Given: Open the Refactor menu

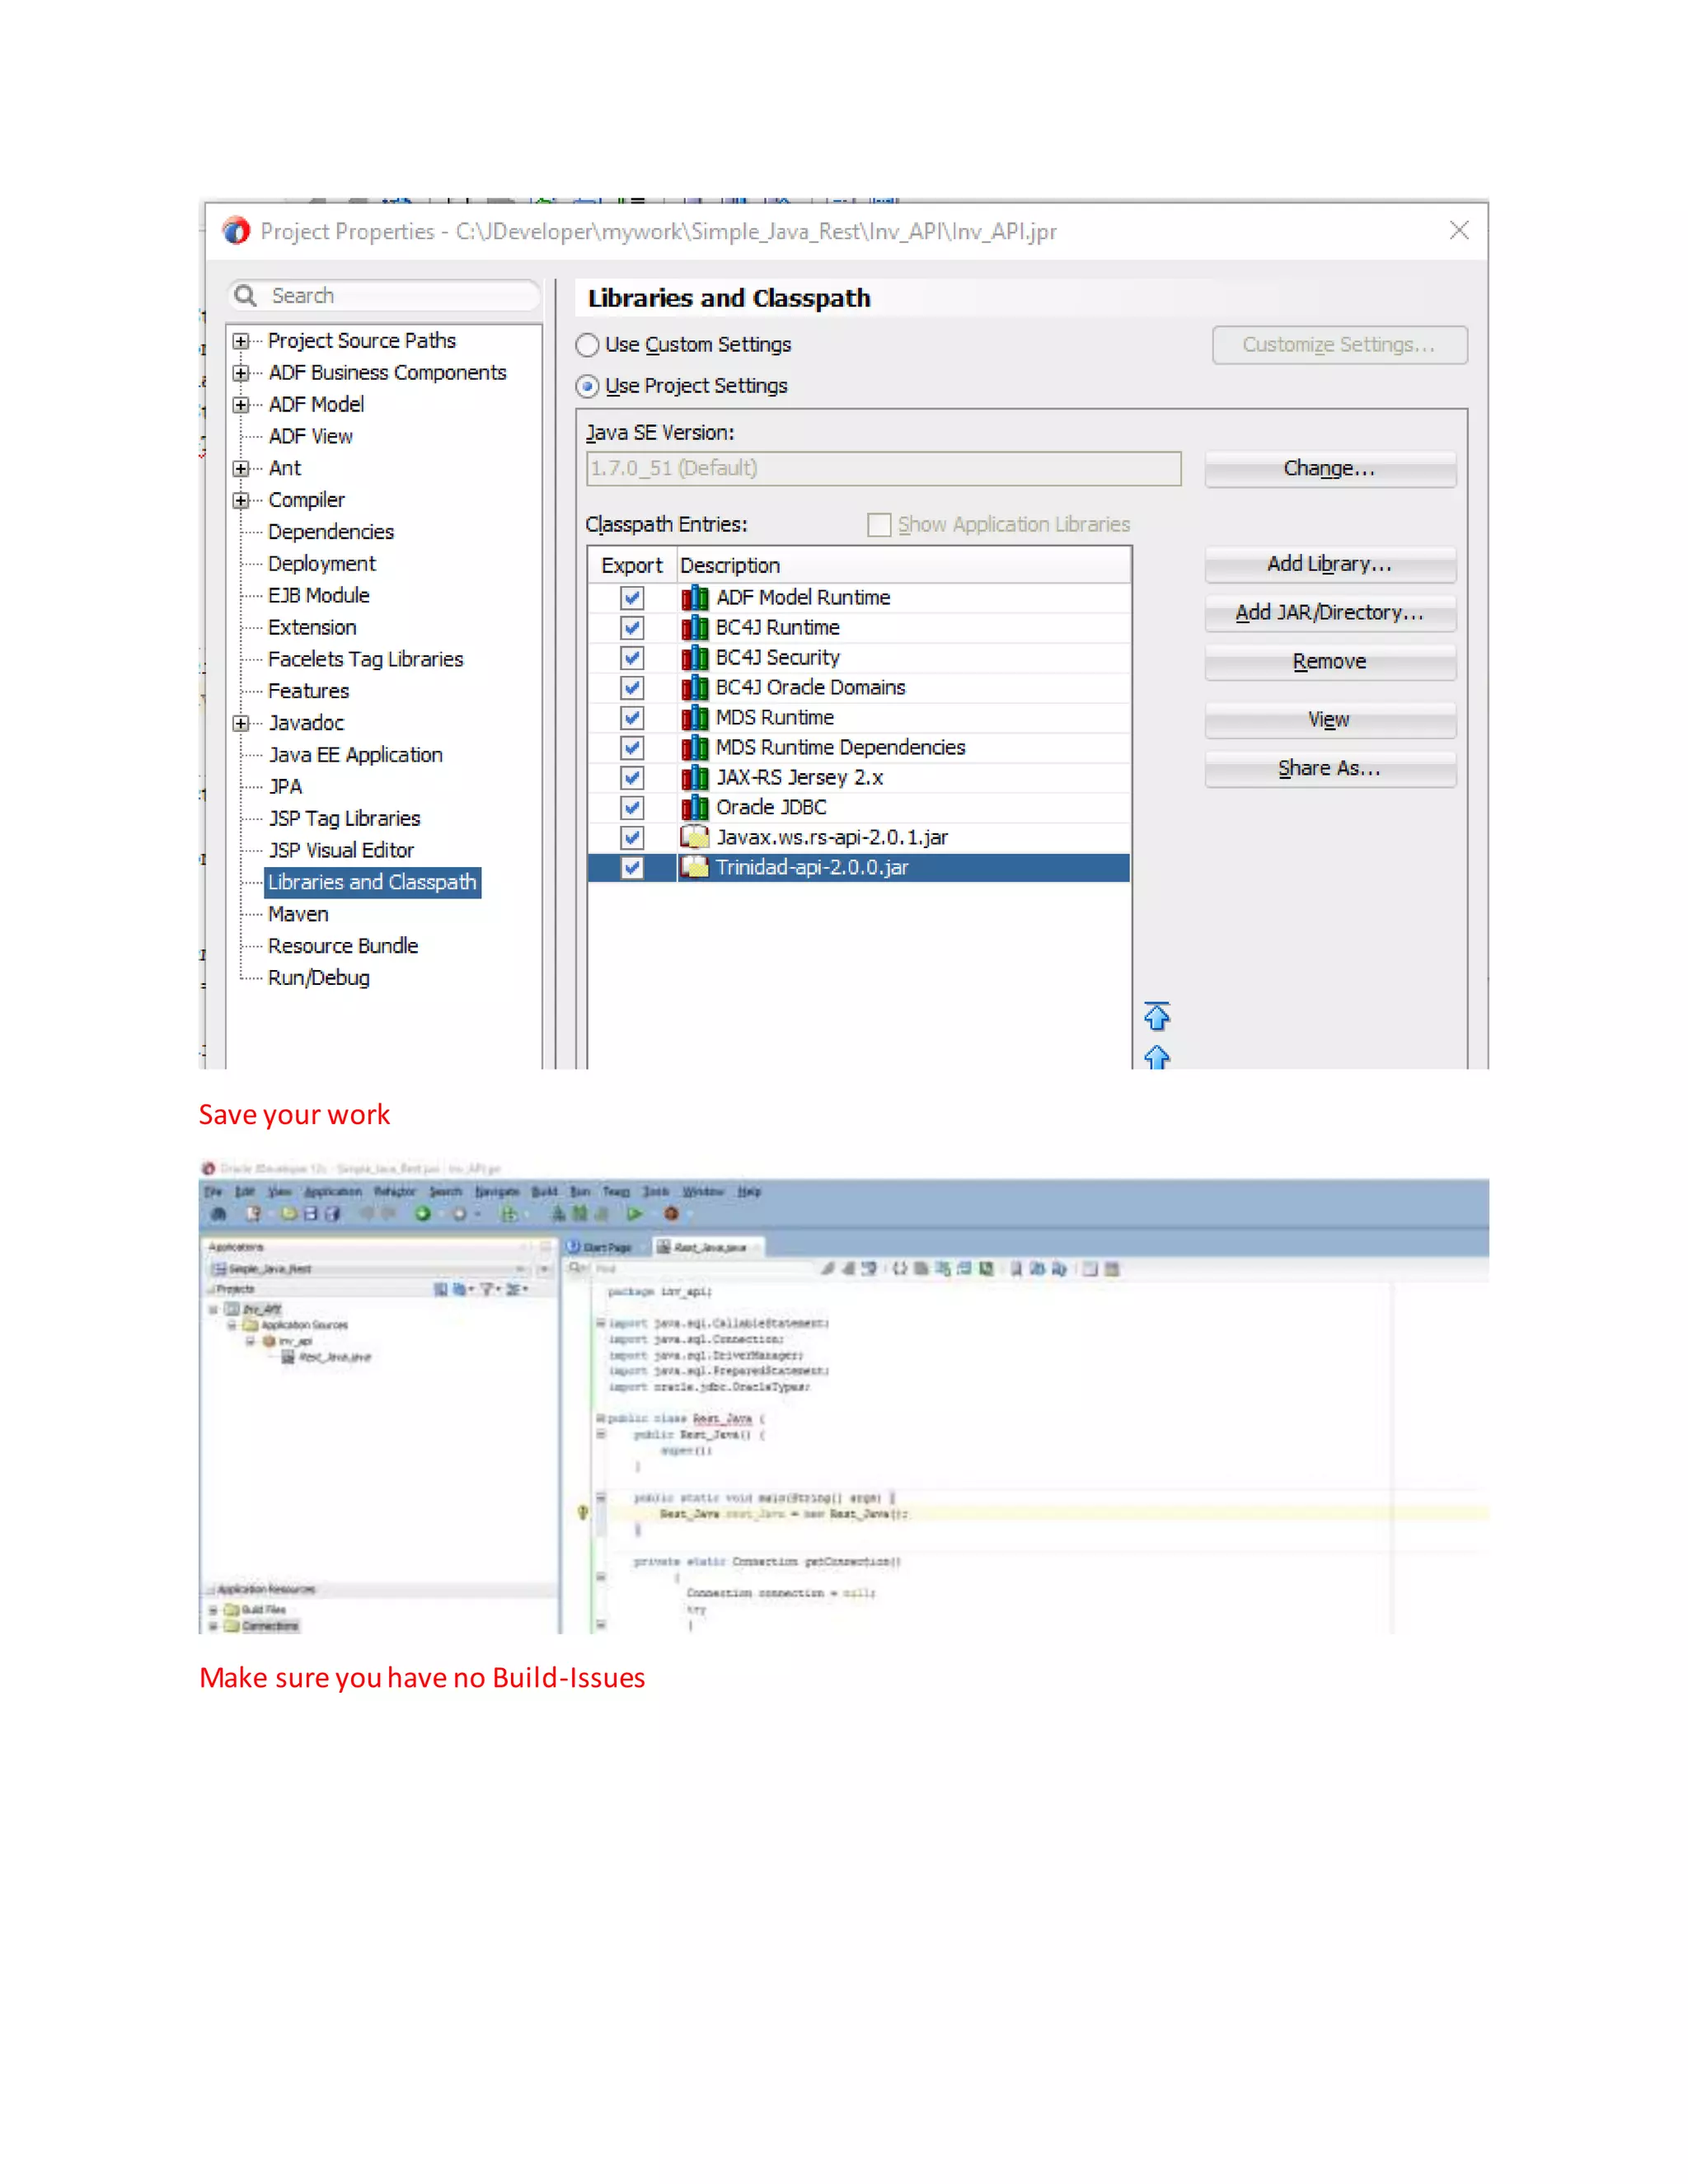Looking at the screenshot, I should [394, 1192].
